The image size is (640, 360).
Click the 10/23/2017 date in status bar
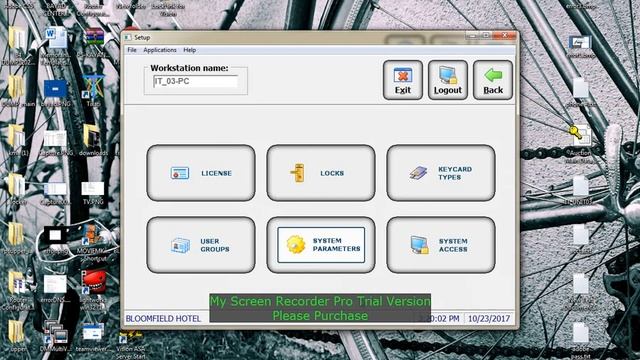click(489, 318)
